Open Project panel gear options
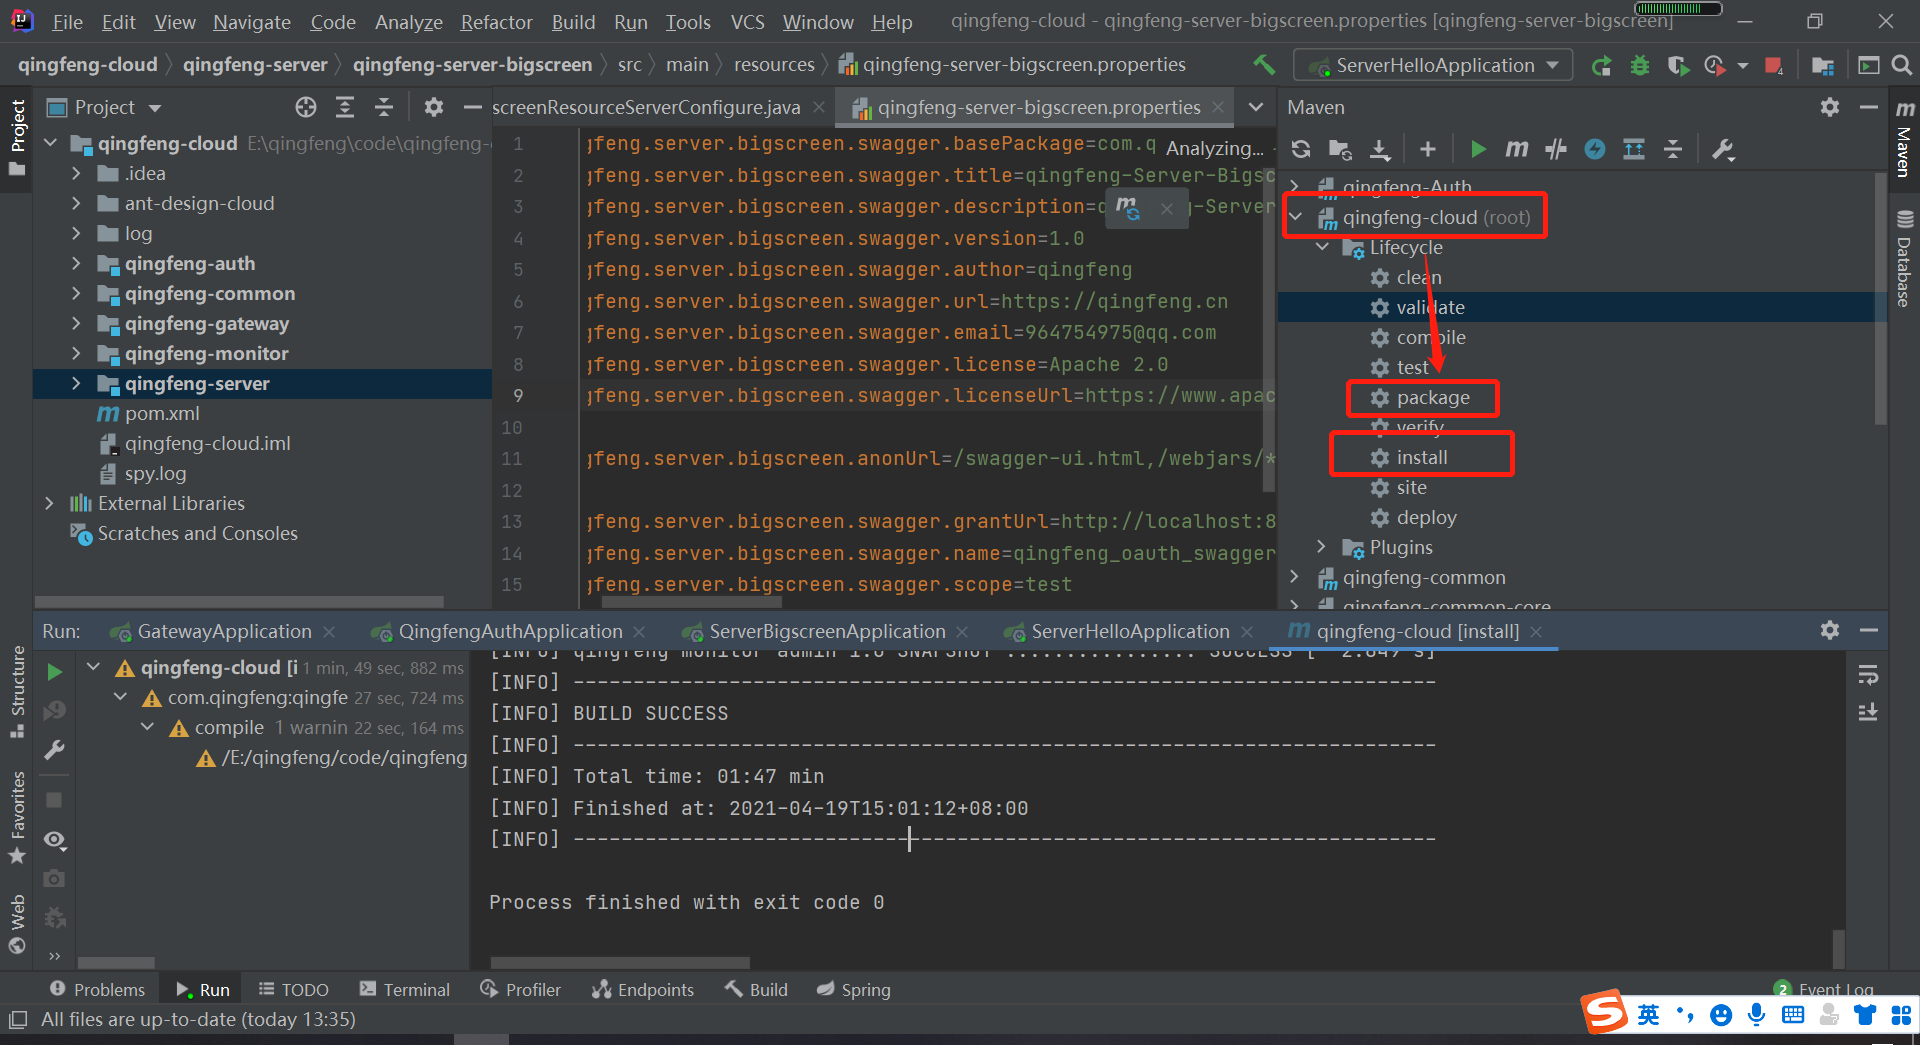The width and height of the screenshot is (1920, 1045). [x=433, y=107]
